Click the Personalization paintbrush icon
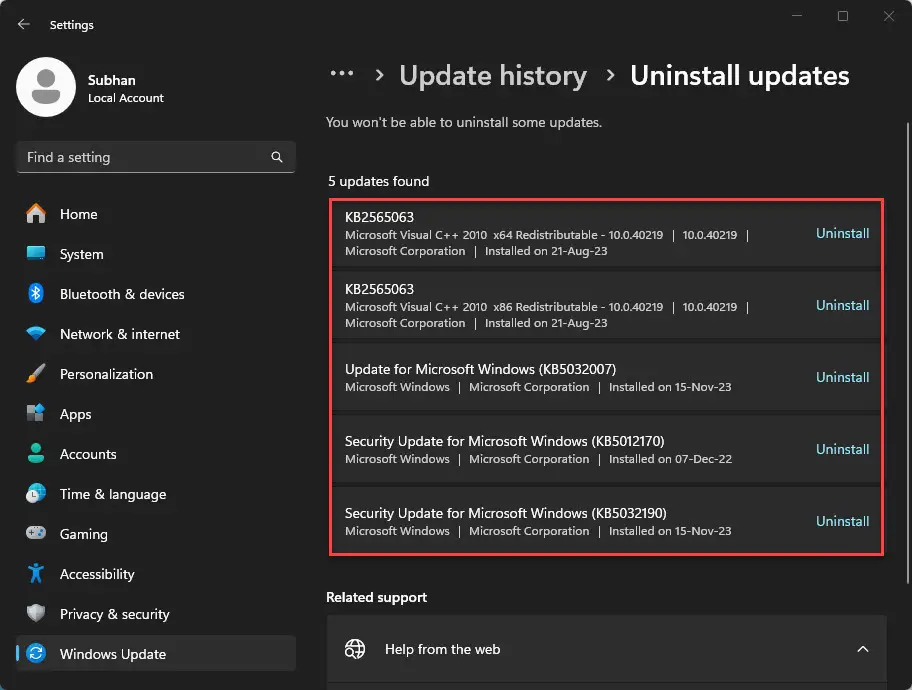 pyautogui.click(x=35, y=374)
